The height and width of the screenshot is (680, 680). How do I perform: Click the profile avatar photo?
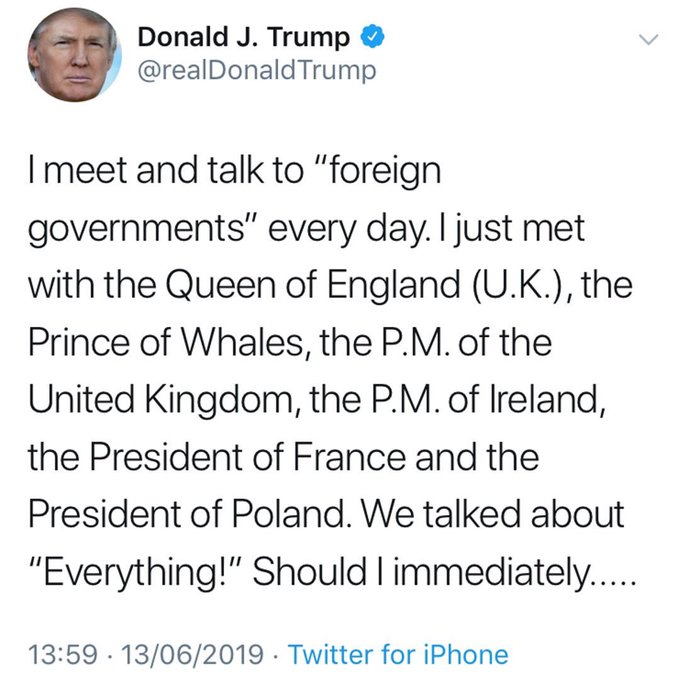70,59
